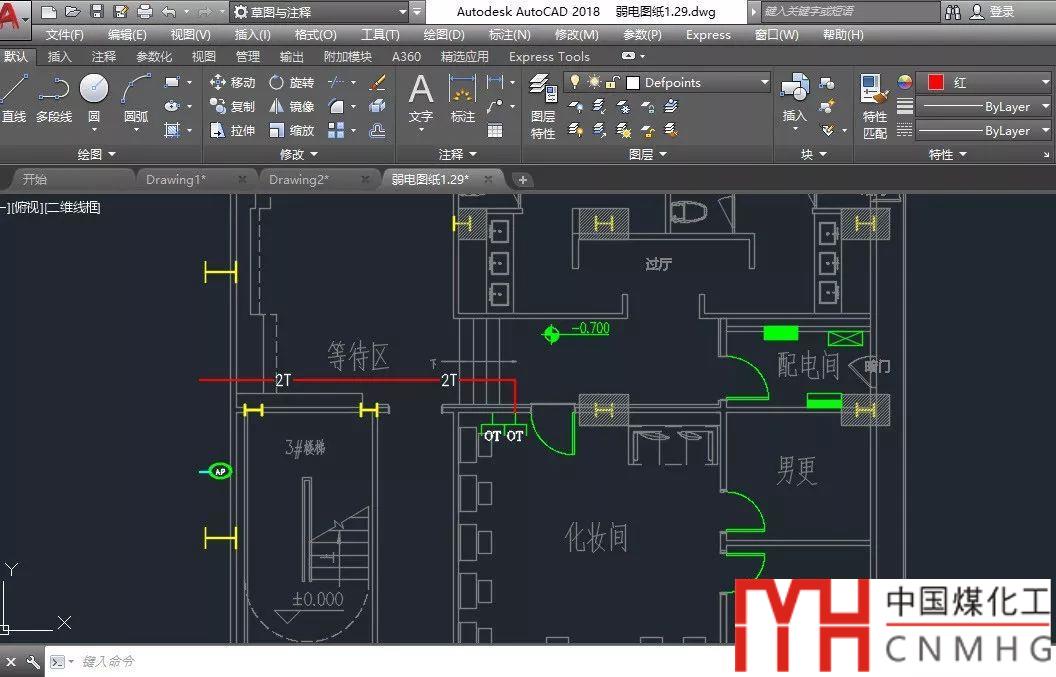This screenshot has height=677, width=1056.
Task: Open the Defpoints layer dropdown
Action: coord(765,82)
